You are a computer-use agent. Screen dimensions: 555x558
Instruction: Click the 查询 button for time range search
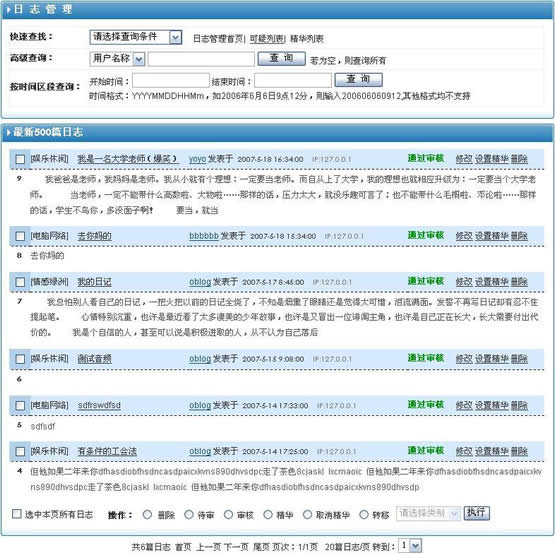tap(359, 80)
